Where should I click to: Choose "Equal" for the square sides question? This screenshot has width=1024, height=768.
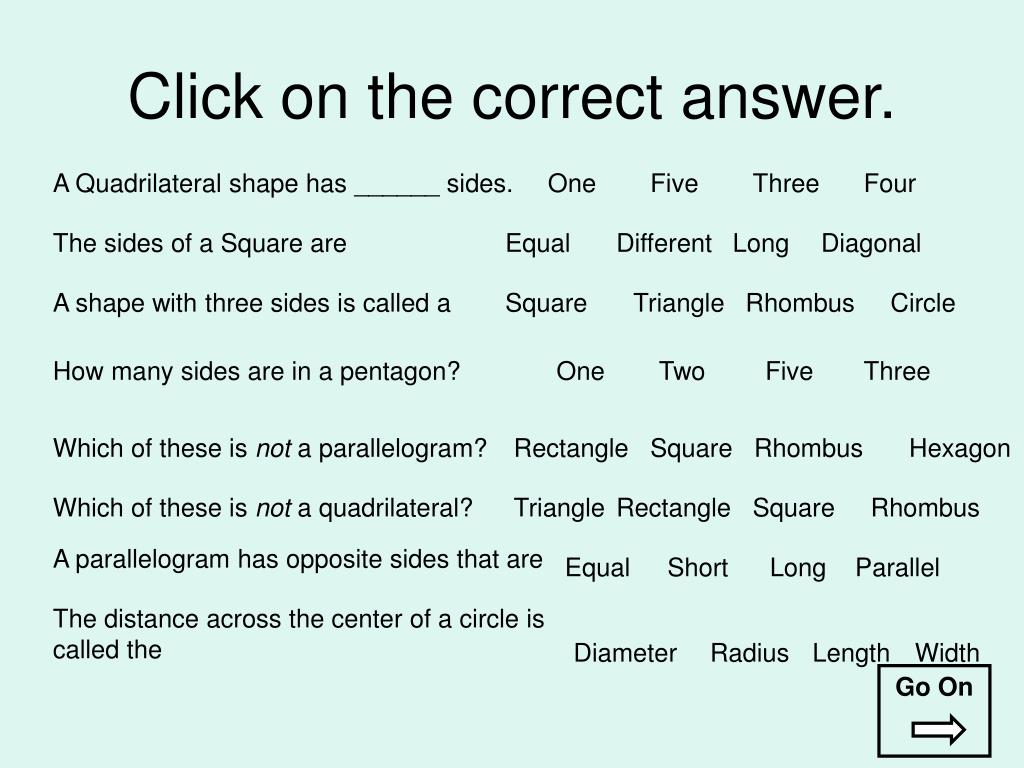[537, 244]
